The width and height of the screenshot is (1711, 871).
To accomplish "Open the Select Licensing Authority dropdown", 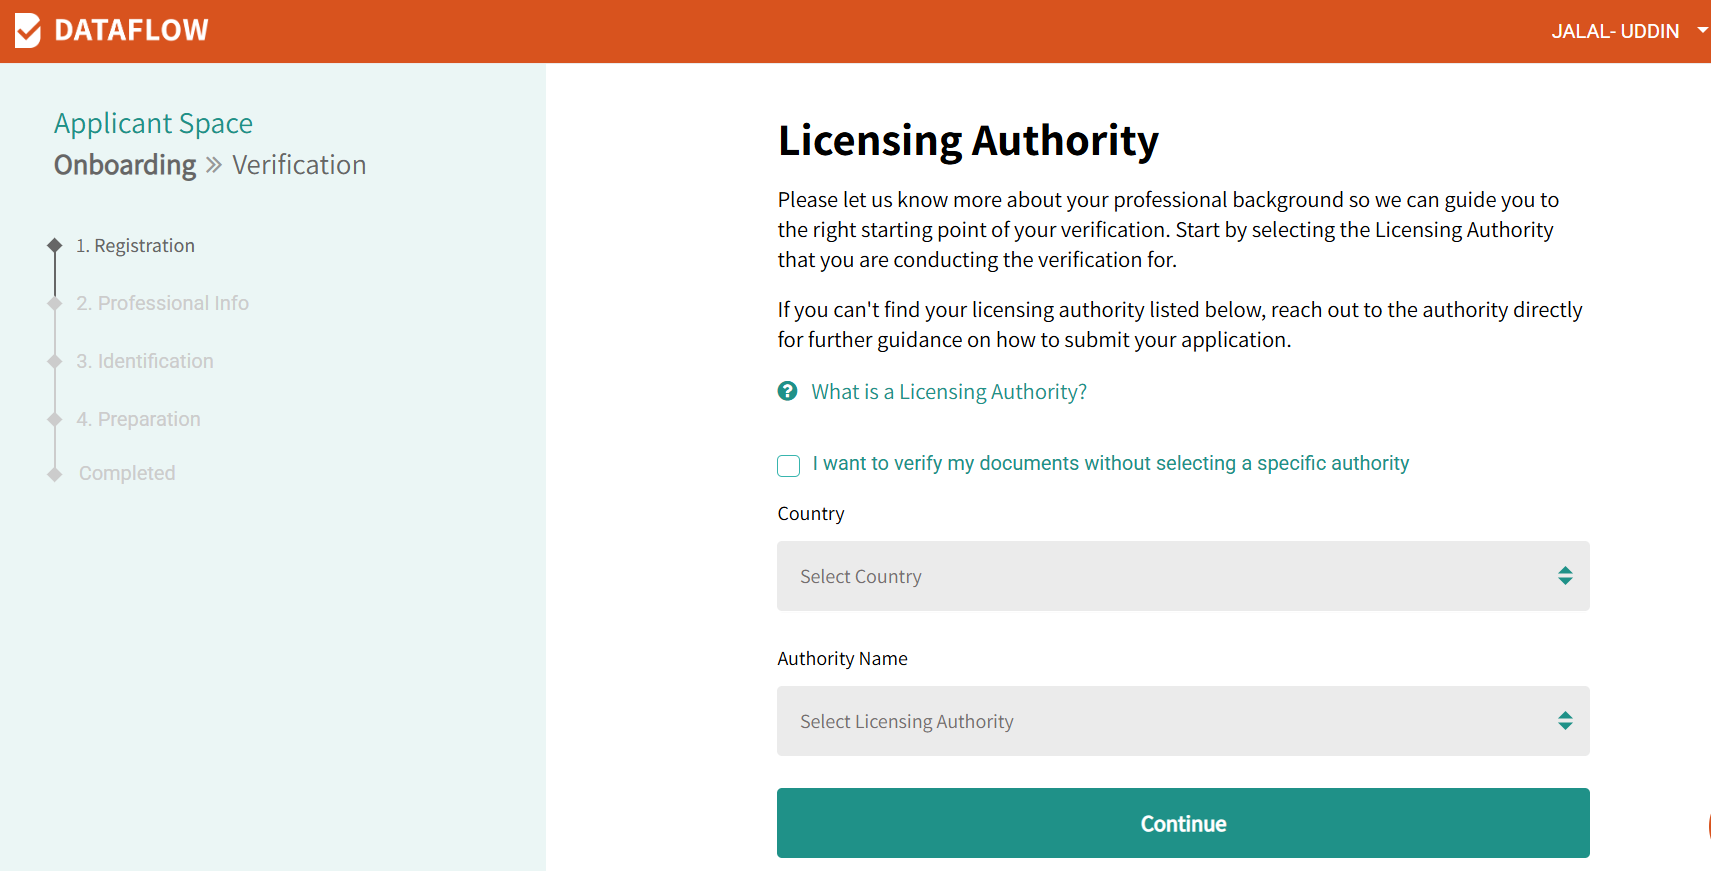I will pos(1182,721).
